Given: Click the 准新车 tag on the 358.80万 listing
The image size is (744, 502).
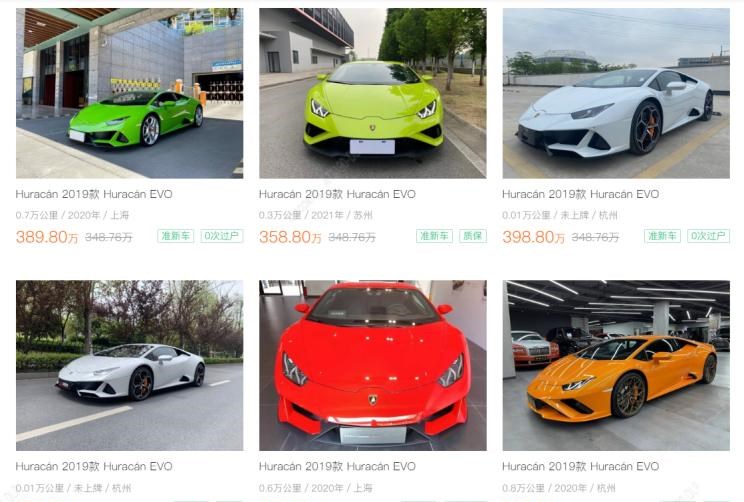Looking at the screenshot, I should [435, 236].
